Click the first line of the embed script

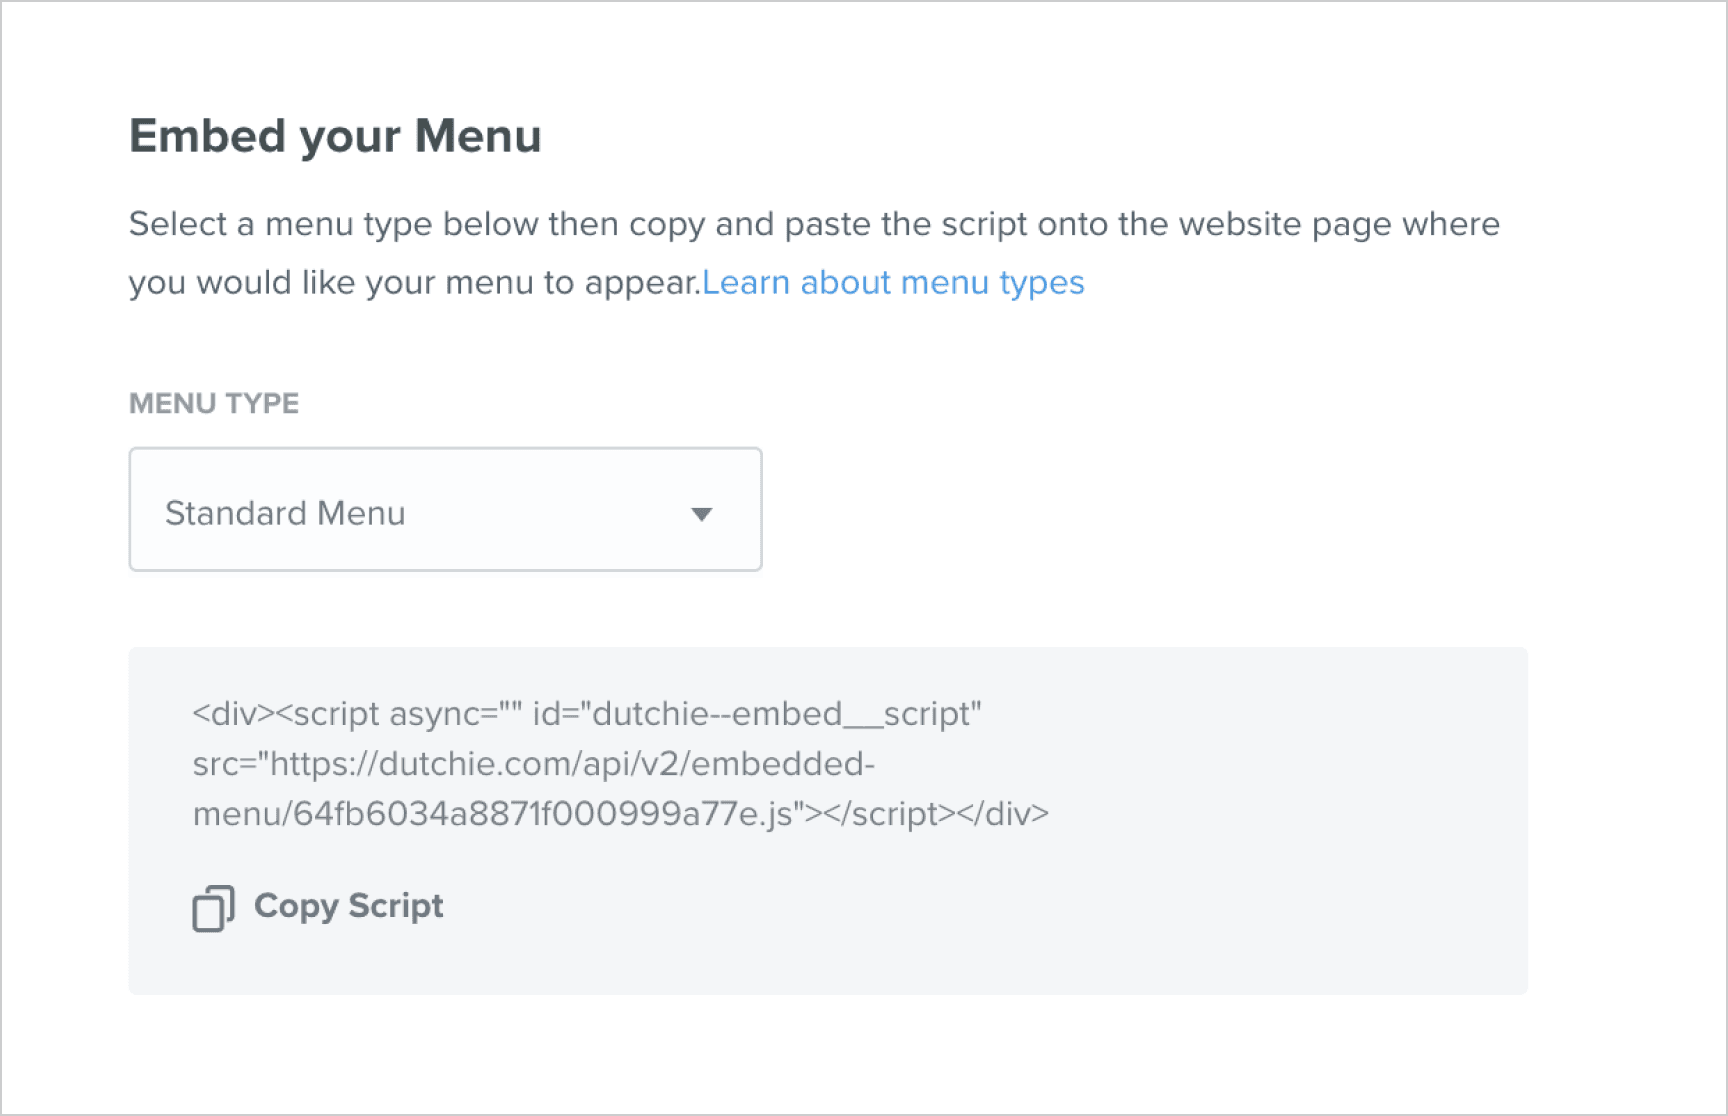586,714
